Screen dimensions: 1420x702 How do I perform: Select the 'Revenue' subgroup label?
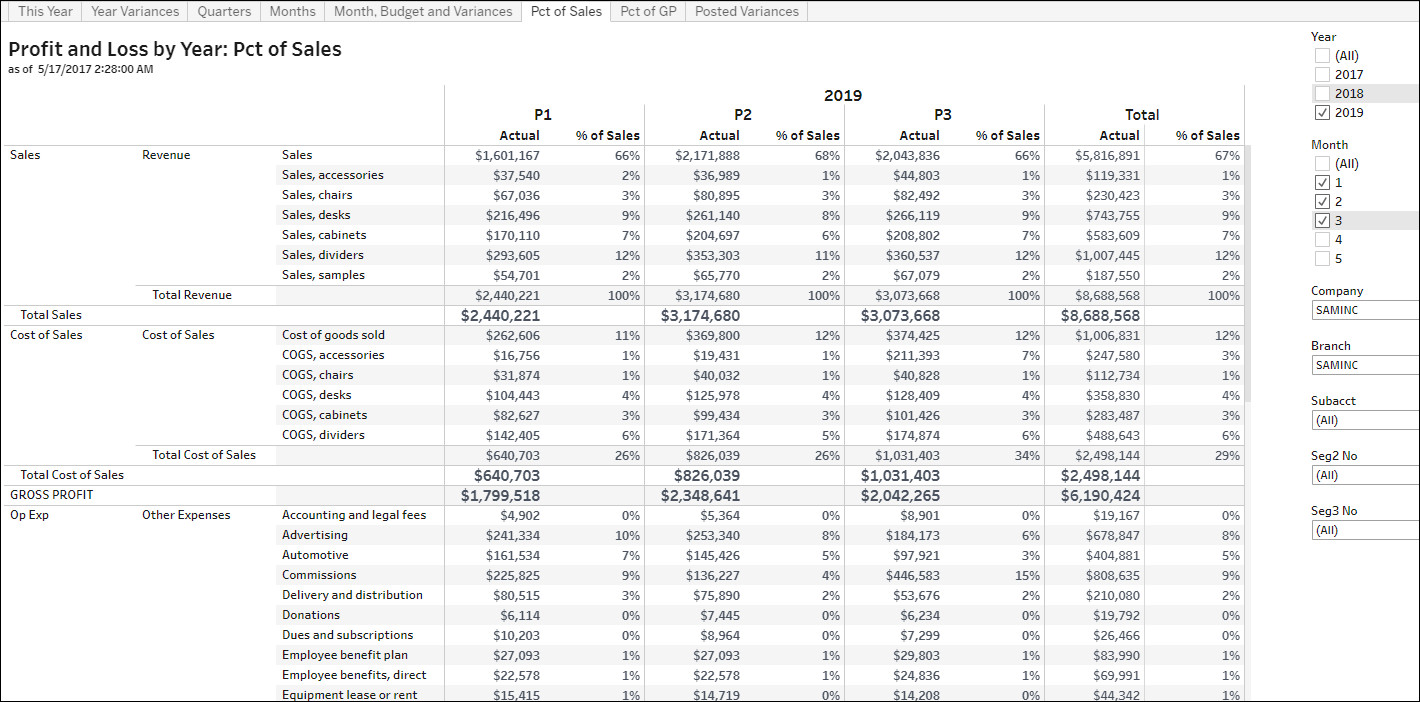tap(166, 155)
